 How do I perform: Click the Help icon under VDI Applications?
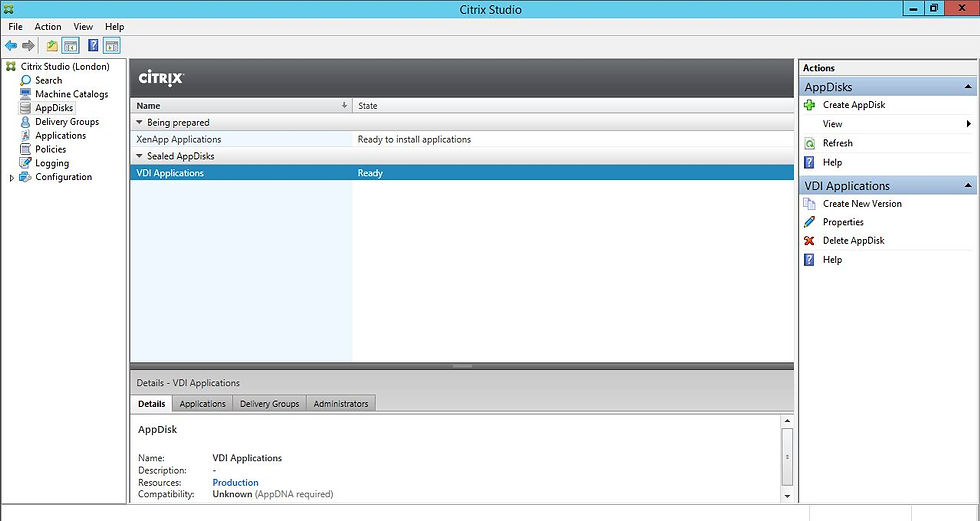809,260
